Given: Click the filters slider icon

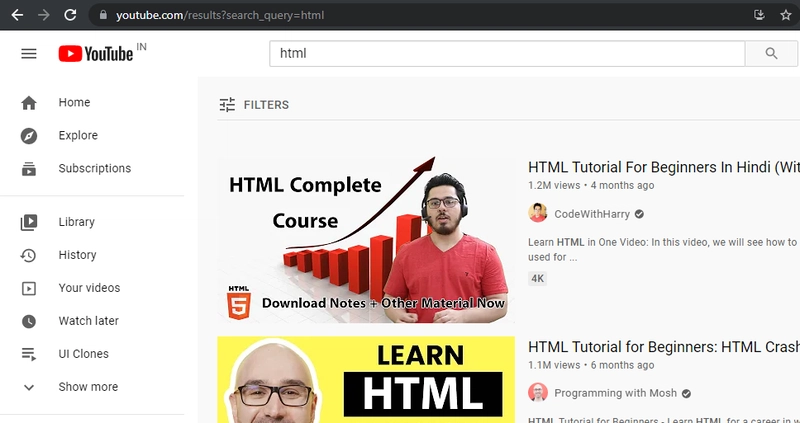Looking at the screenshot, I should (x=227, y=105).
